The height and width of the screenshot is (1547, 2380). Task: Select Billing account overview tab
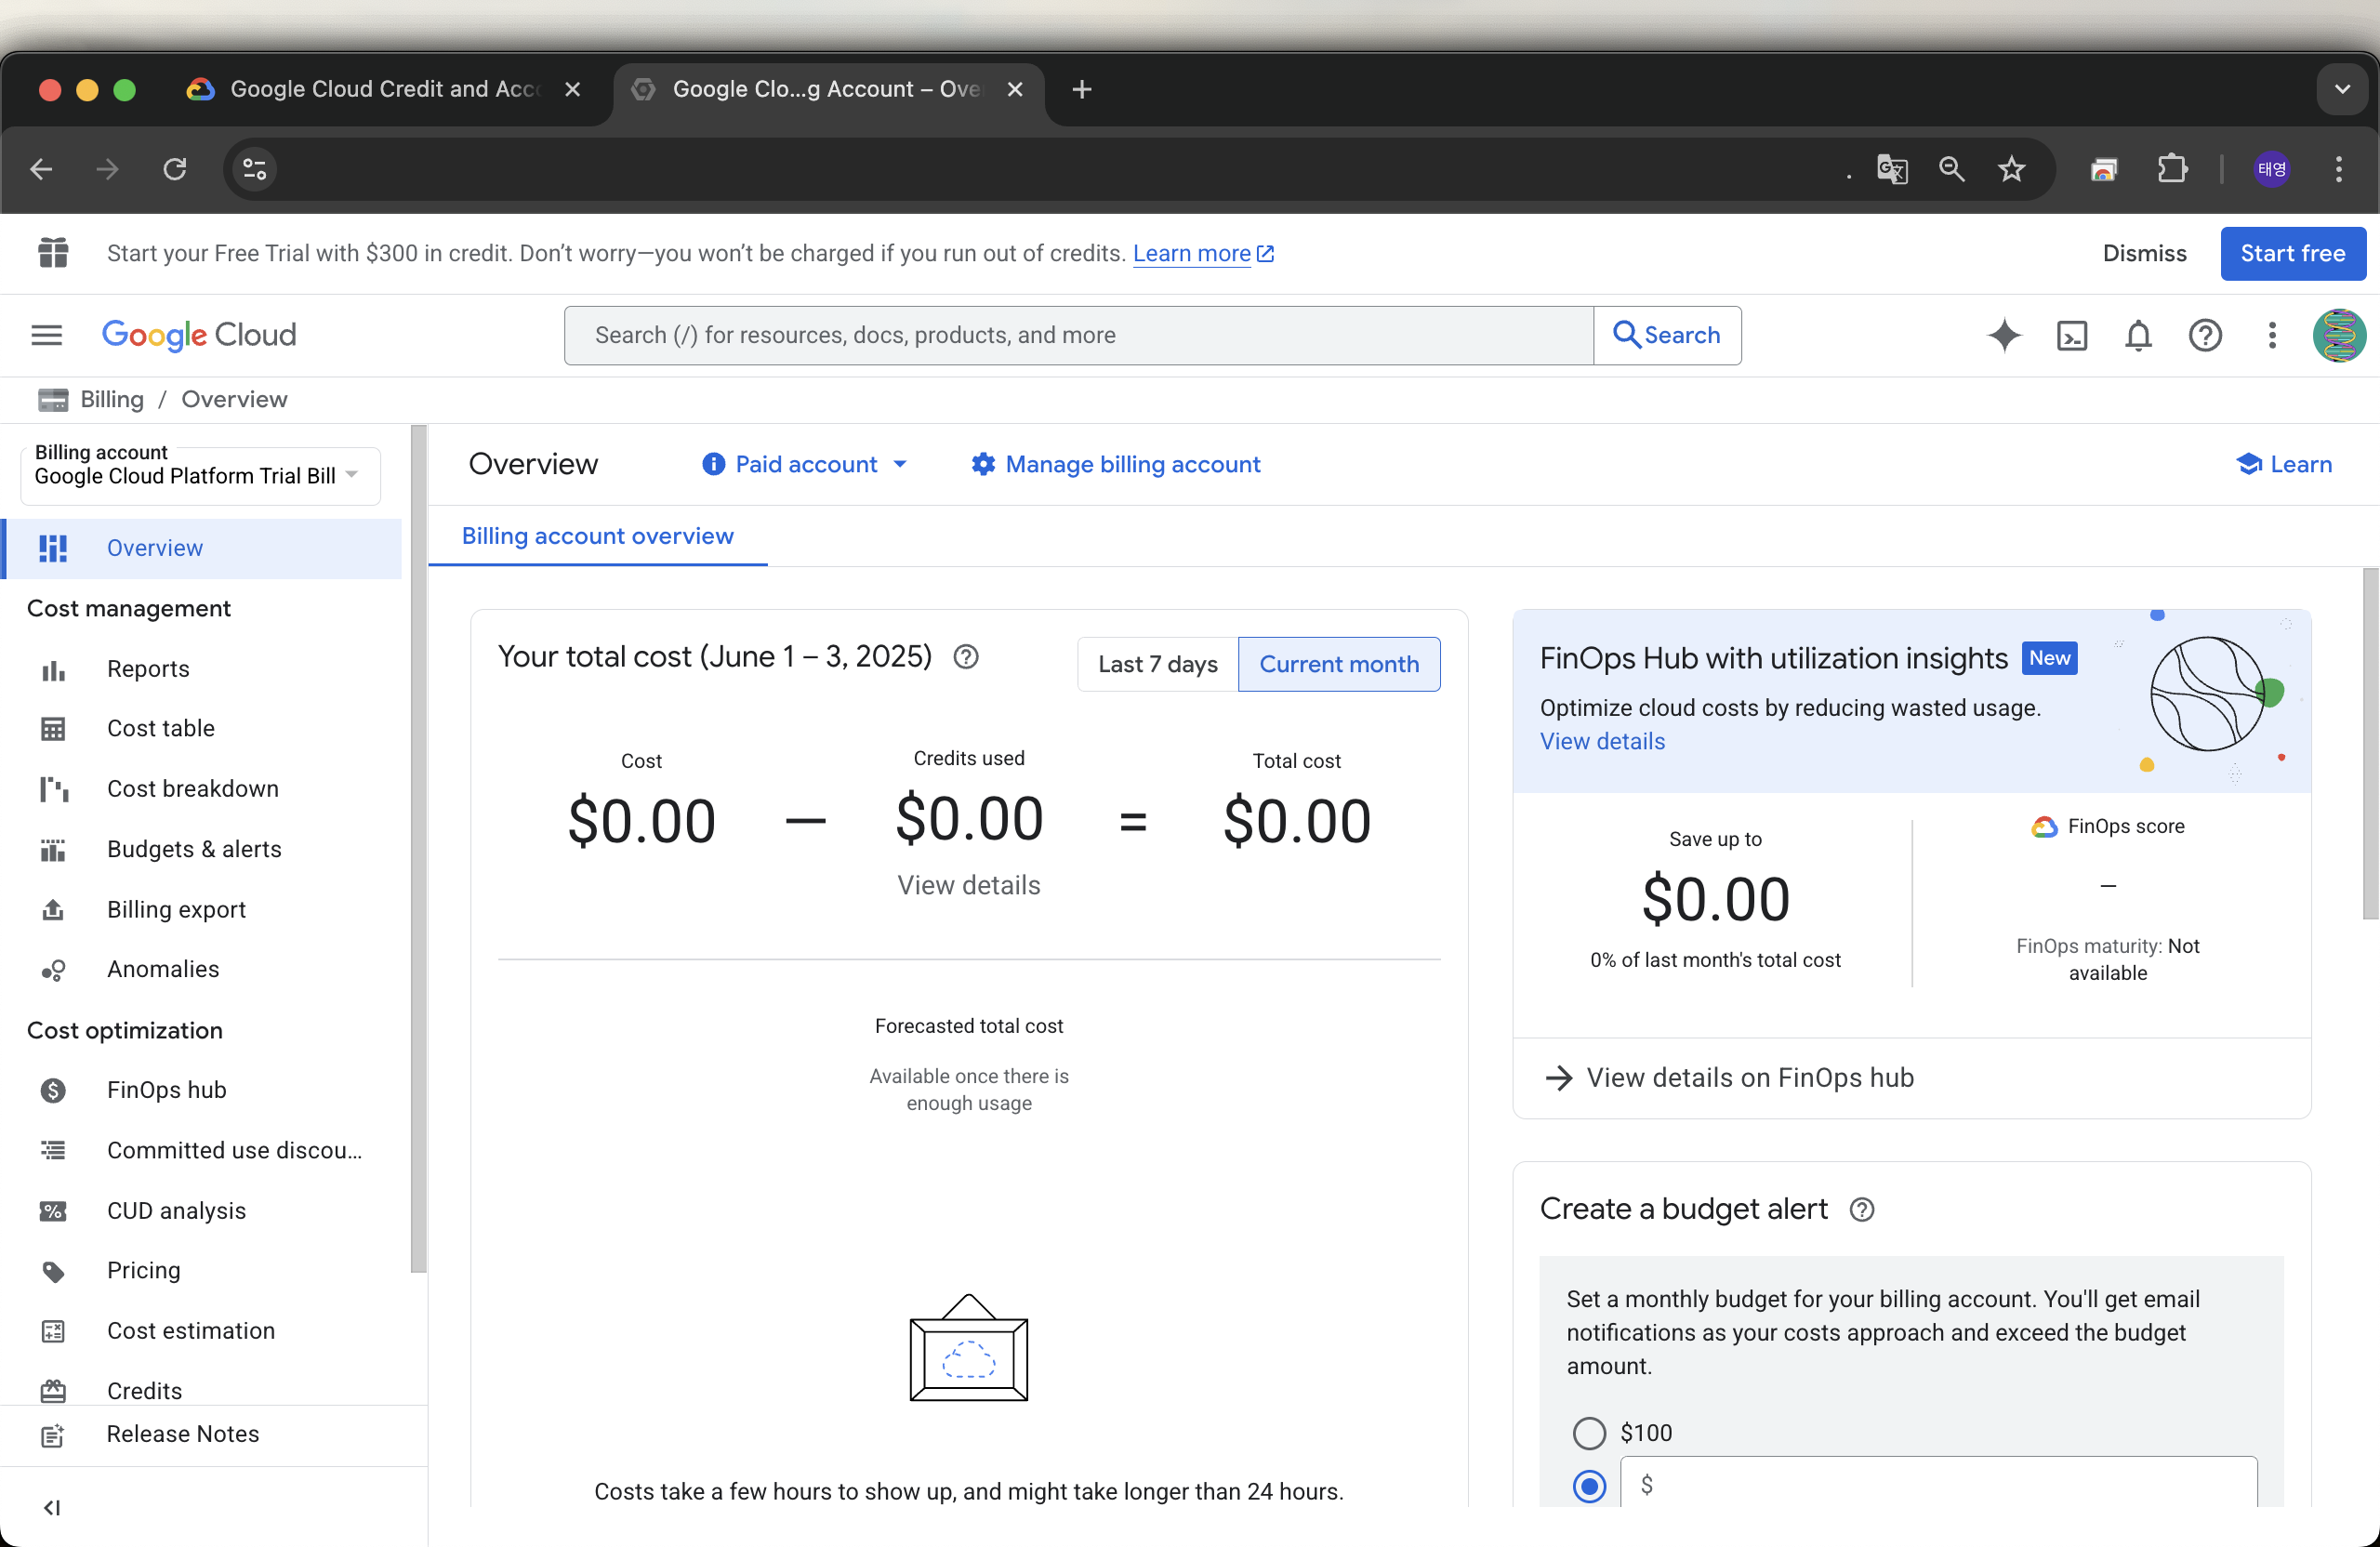coord(598,536)
